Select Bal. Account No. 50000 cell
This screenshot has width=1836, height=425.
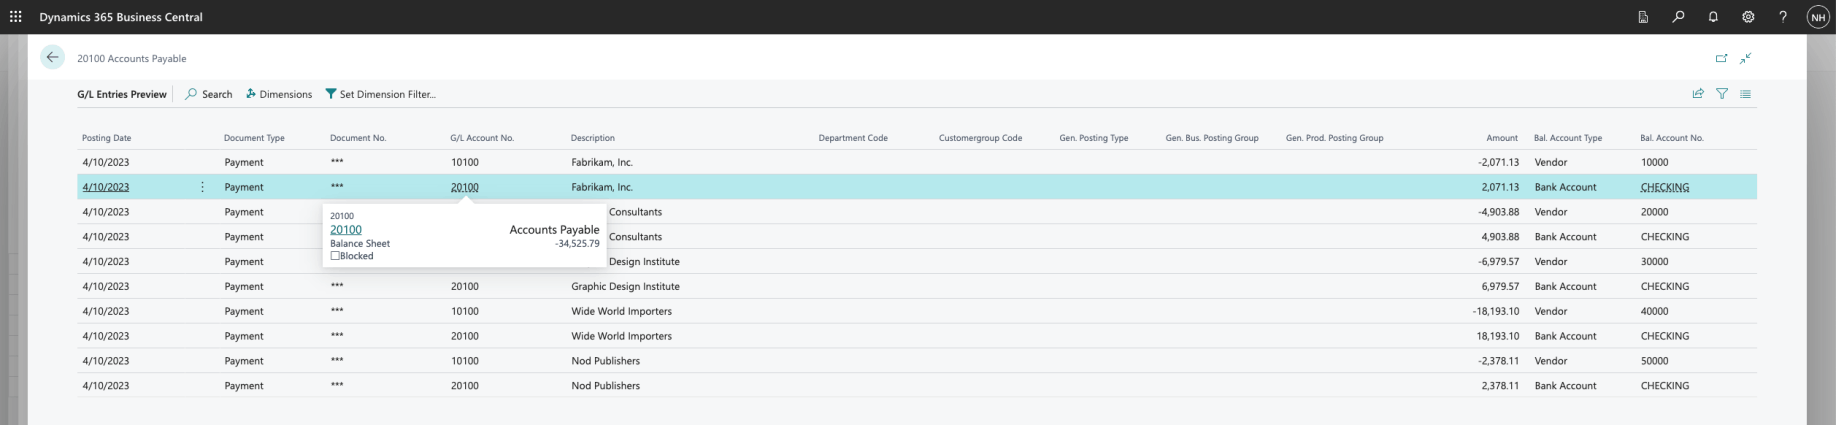pos(1655,361)
